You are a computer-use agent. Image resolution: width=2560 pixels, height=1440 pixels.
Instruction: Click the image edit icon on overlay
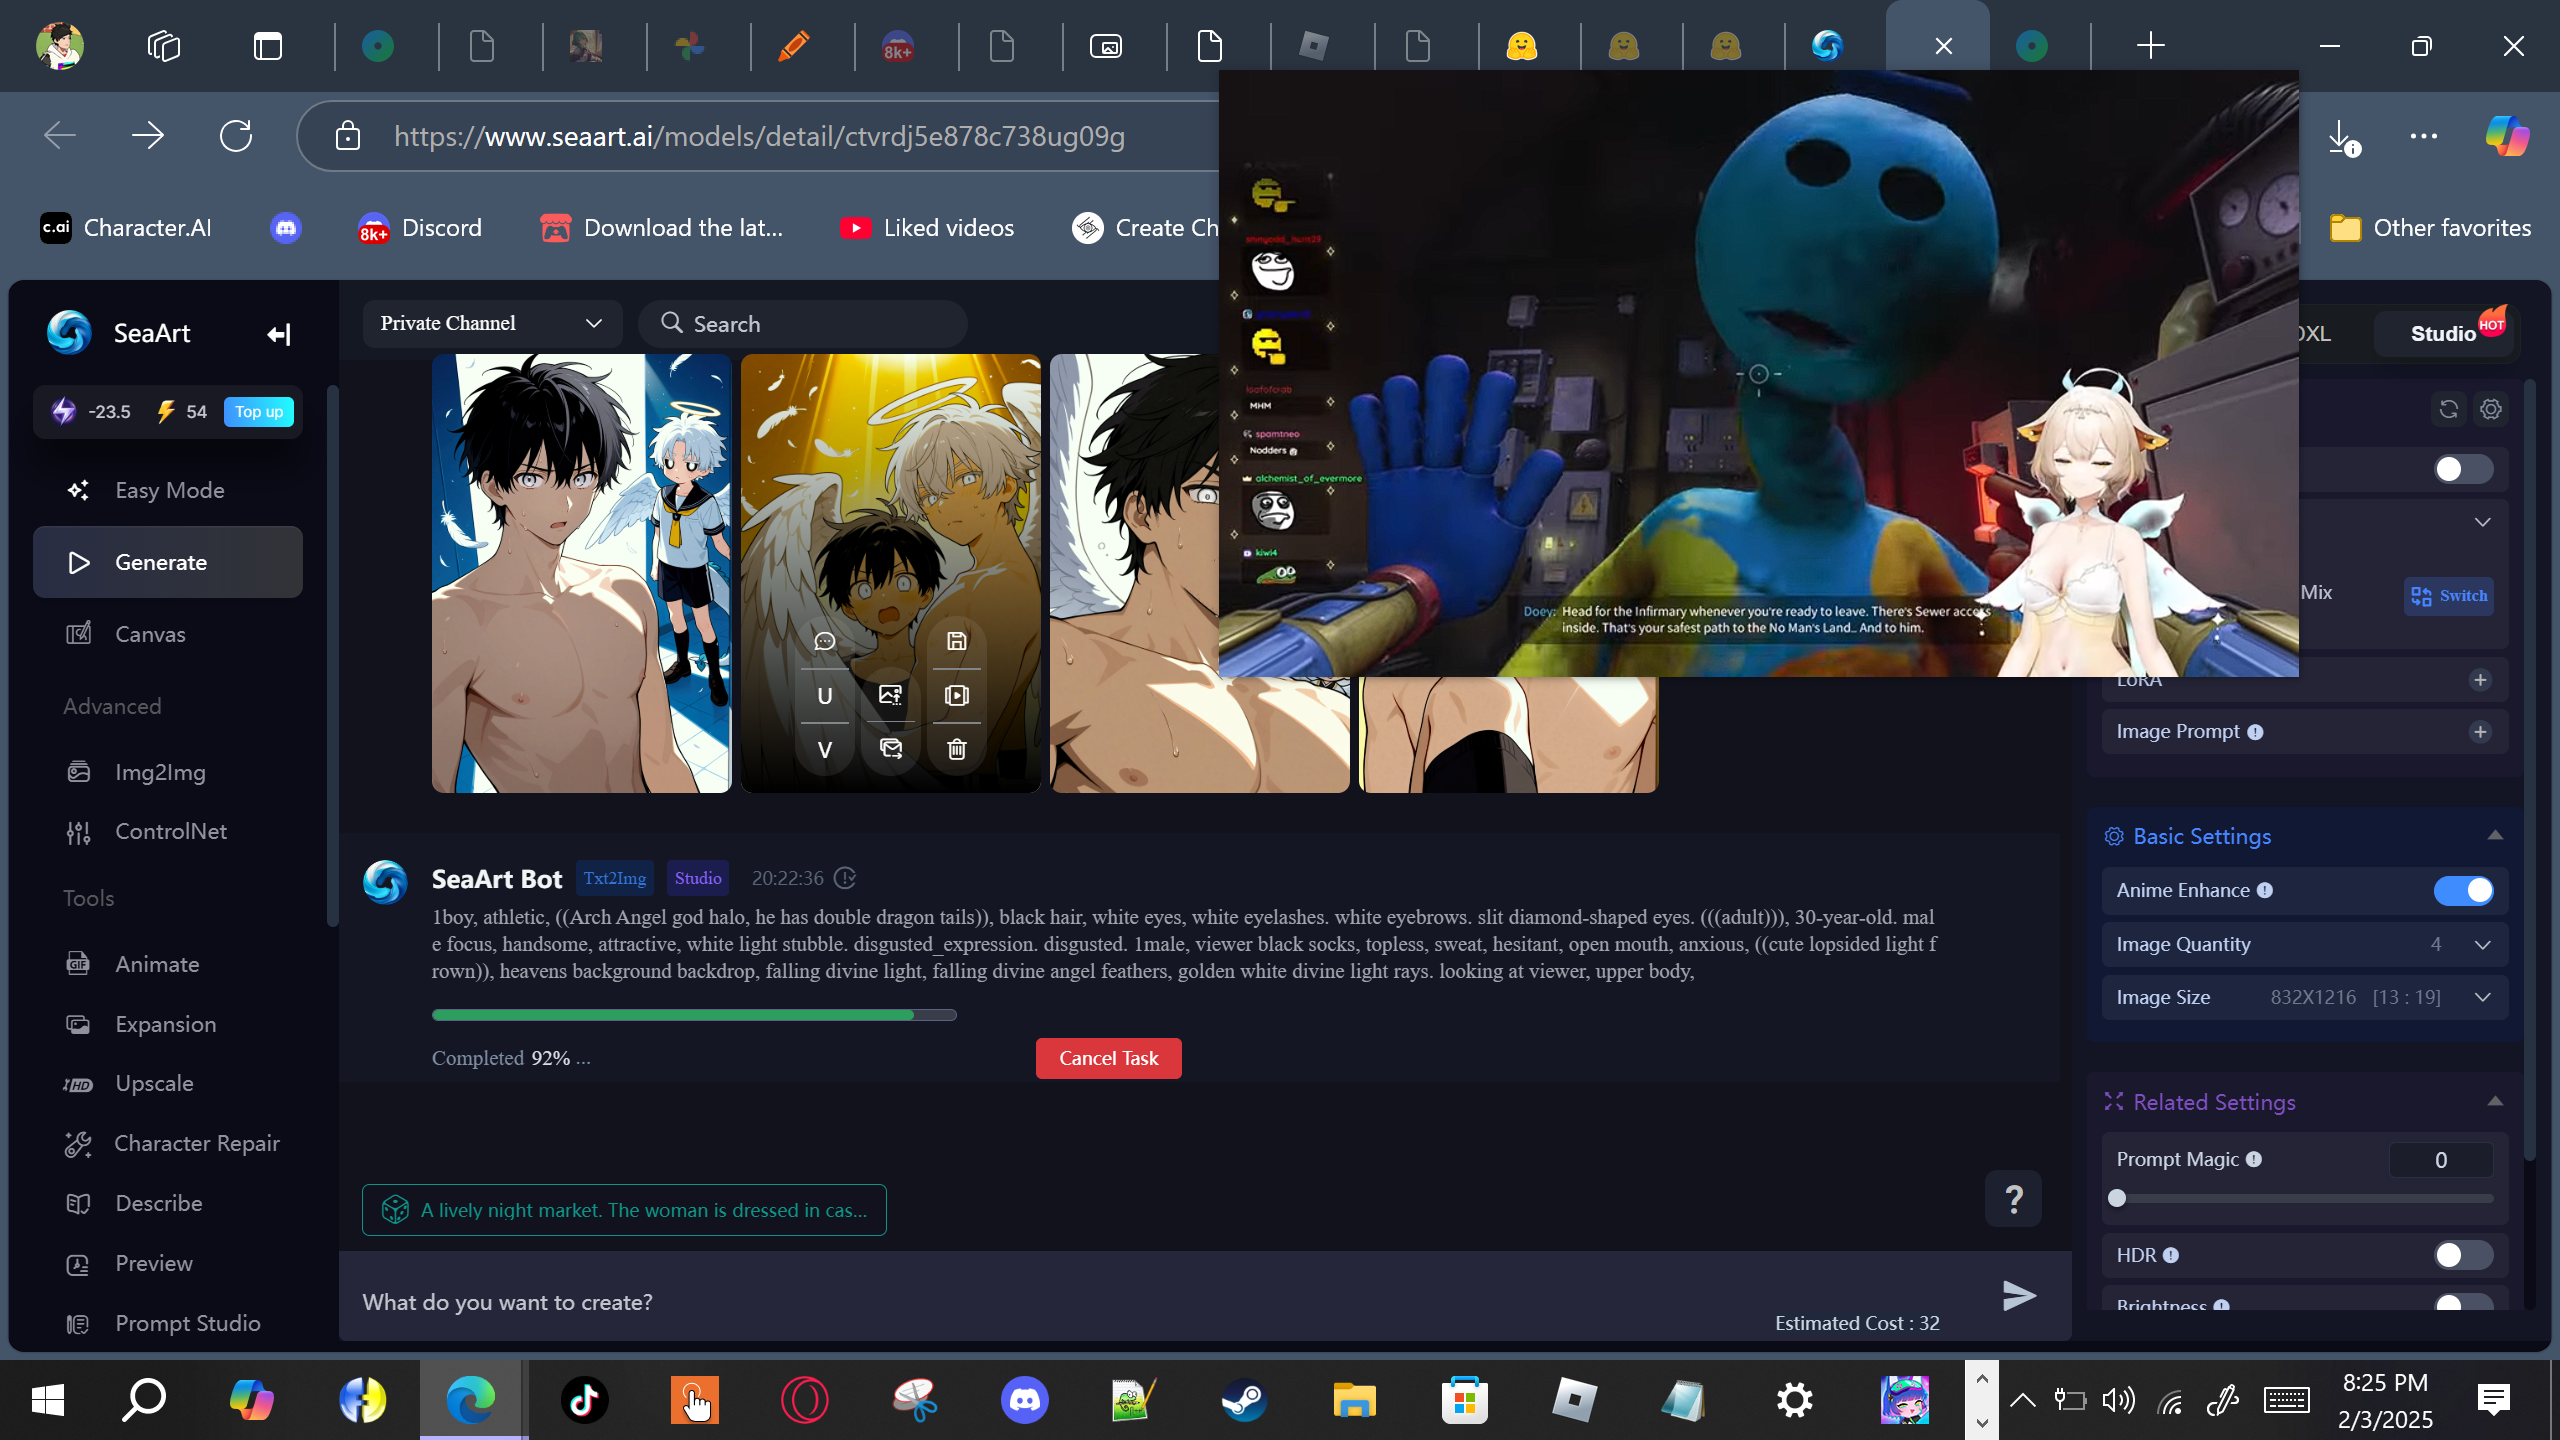[891, 695]
